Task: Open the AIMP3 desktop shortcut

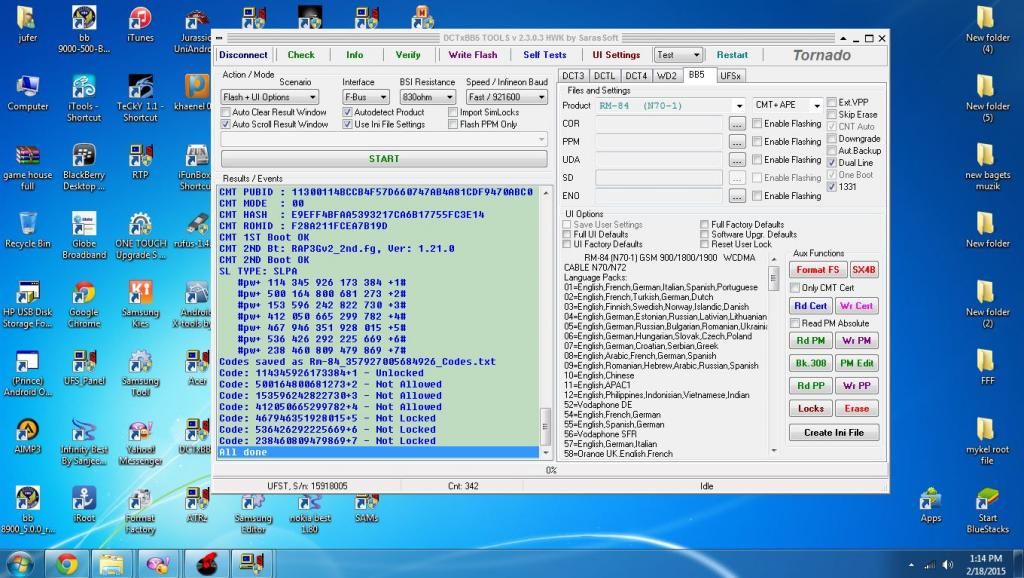Action: coord(28,432)
